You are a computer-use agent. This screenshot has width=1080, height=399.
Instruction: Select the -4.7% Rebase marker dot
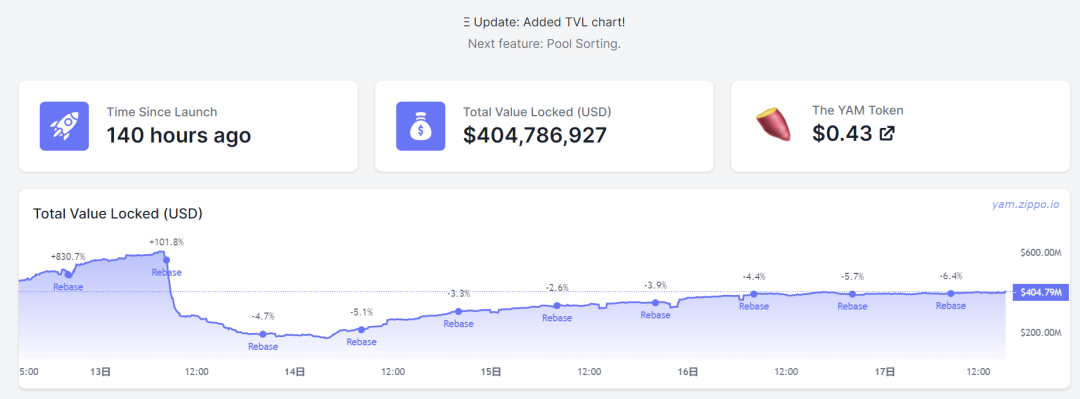click(262, 334)
